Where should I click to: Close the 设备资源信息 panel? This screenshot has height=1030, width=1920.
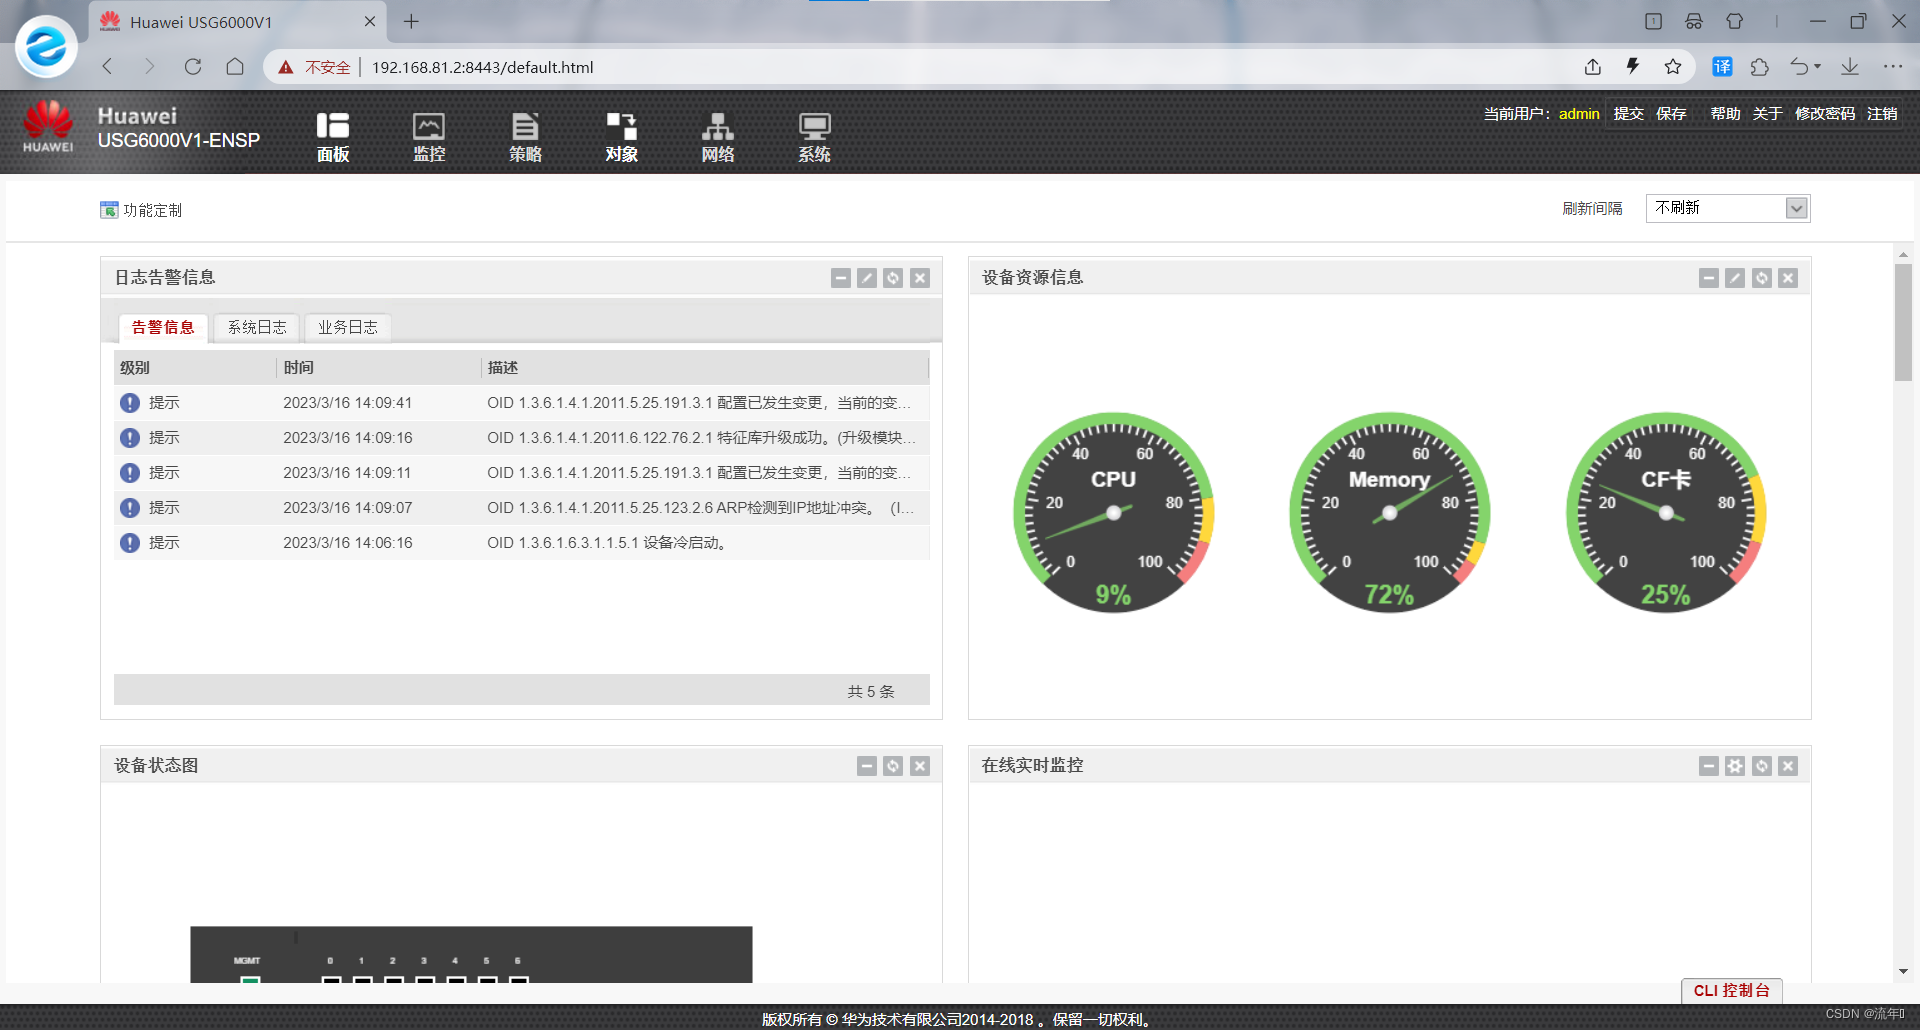1788,278
